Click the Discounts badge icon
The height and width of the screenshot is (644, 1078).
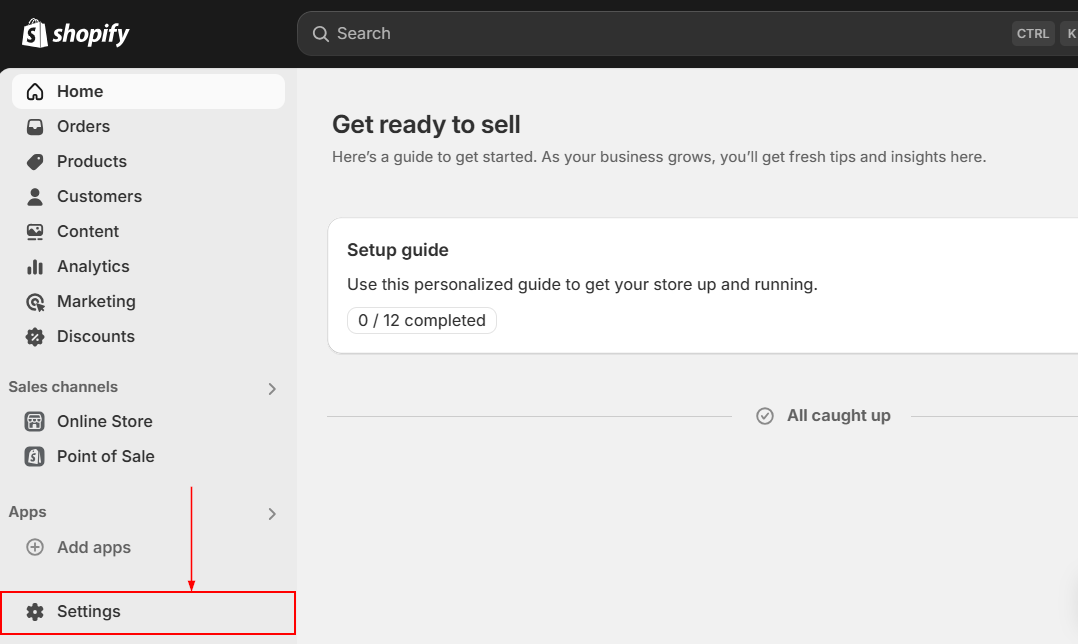35,337
